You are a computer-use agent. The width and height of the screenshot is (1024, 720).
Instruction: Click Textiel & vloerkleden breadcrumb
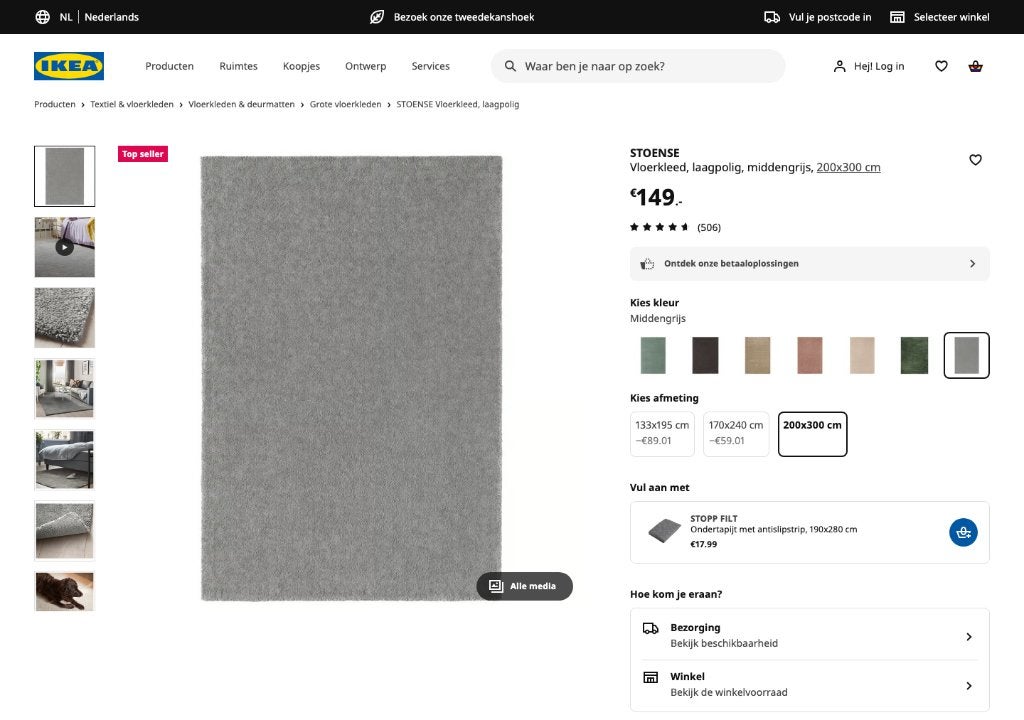tap(132, 104)
